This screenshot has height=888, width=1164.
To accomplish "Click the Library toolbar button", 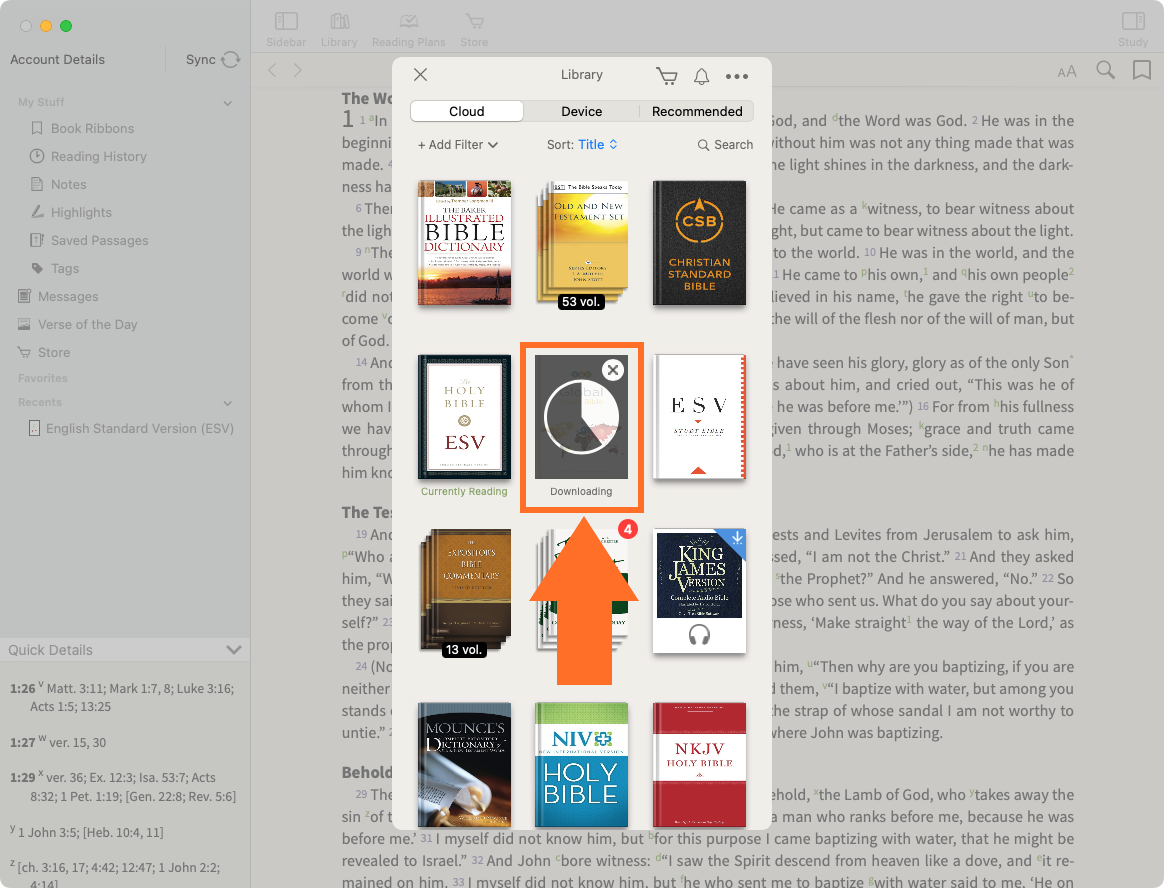I will [x=339, y=30].
